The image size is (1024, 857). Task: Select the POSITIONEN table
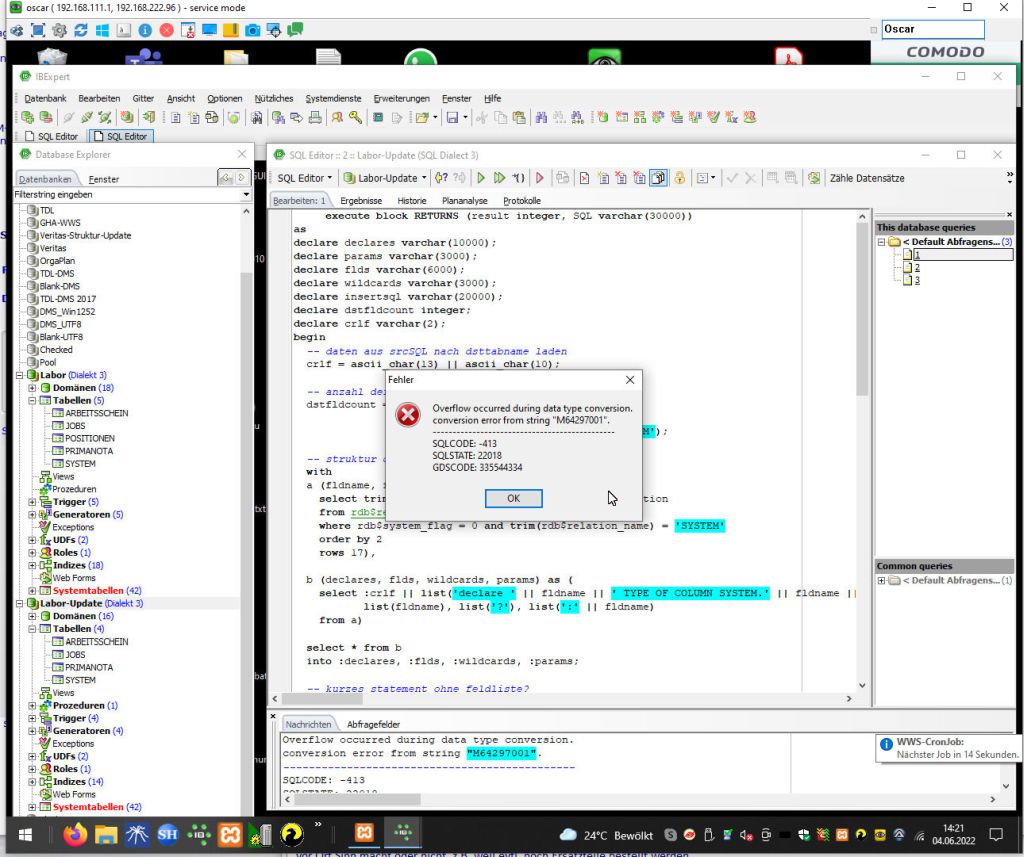tap(89, 438)
